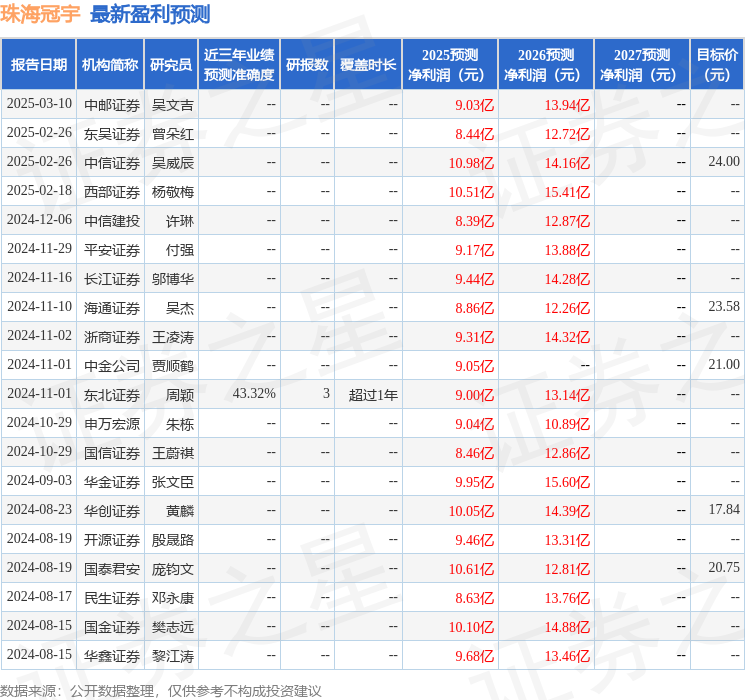This screenshot has height=700, width=745.
Task: Select the 华创证券 cell
Action: [112, 511]
